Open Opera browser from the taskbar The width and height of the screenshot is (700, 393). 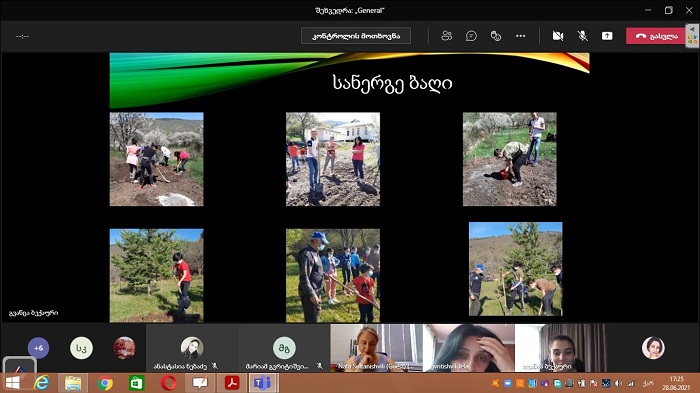coord(168,383)
